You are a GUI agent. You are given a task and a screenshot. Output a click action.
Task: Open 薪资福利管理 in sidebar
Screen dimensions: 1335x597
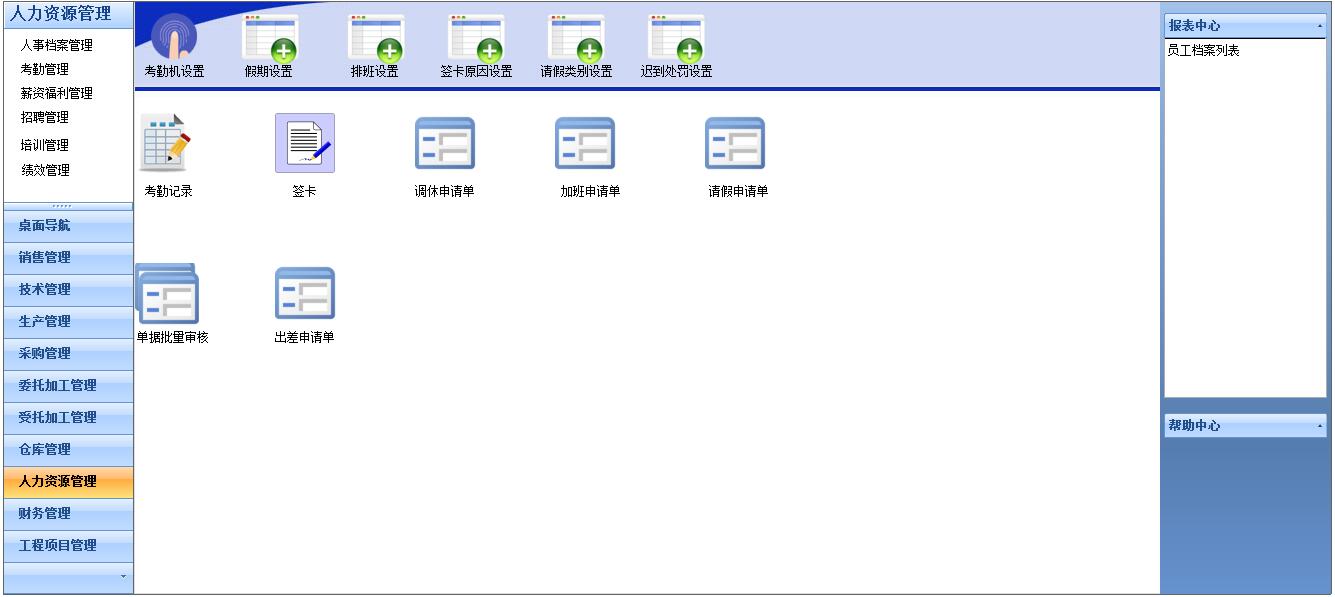point(57,93)
